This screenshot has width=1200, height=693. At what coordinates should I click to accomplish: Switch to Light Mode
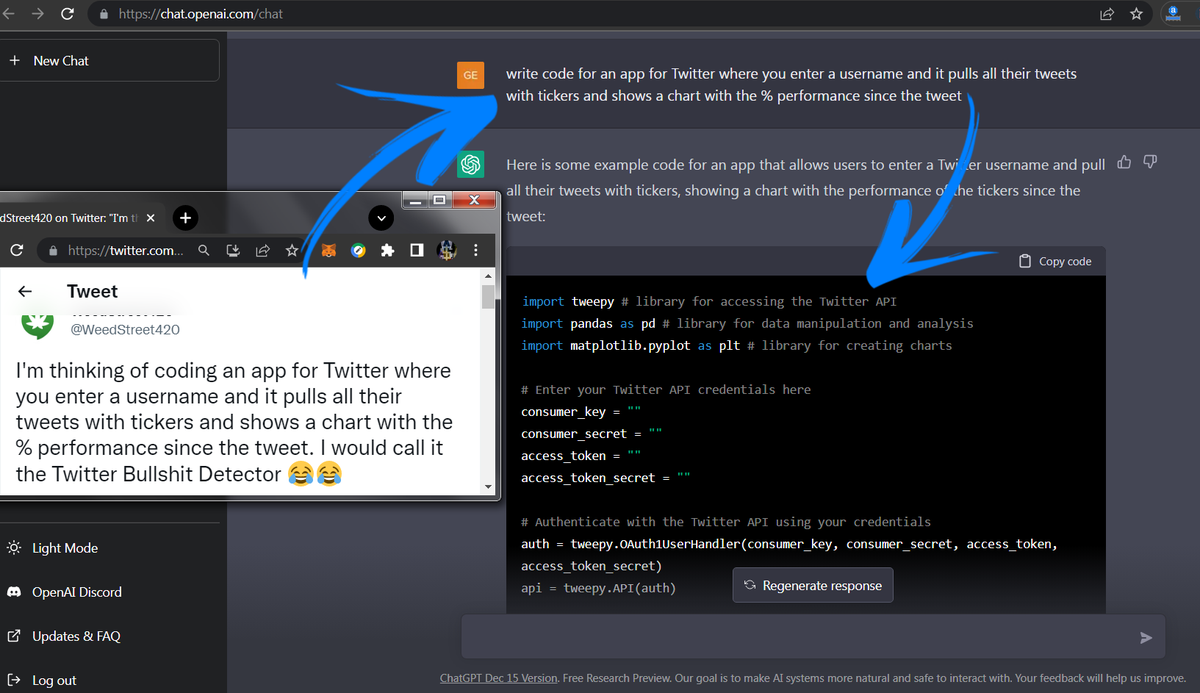(53, 548)
